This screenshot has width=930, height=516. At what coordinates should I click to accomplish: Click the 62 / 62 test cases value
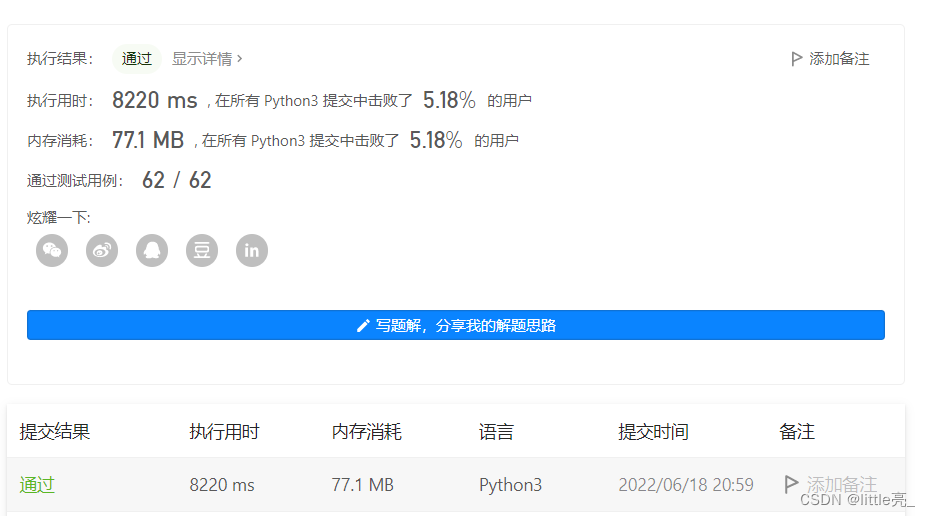tap(177, 180)
